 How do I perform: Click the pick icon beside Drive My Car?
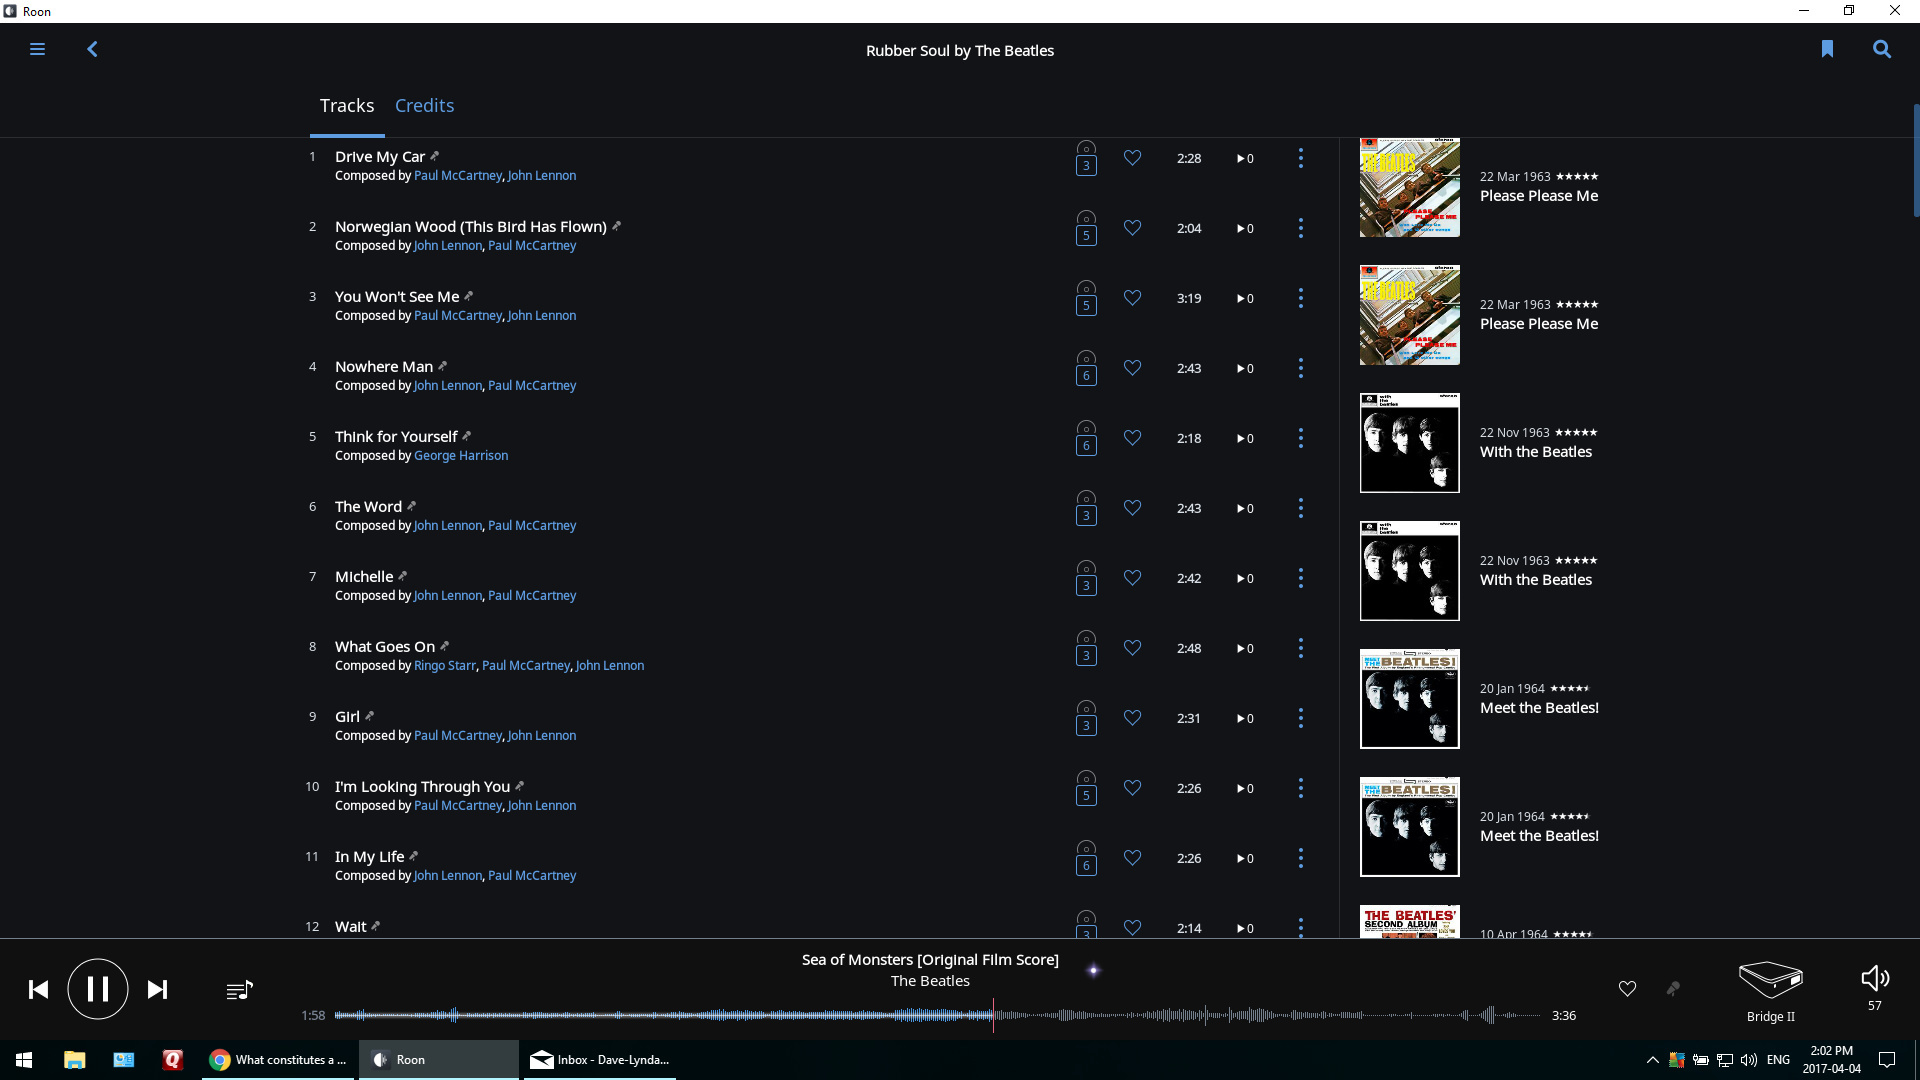(x=435, y=156)
